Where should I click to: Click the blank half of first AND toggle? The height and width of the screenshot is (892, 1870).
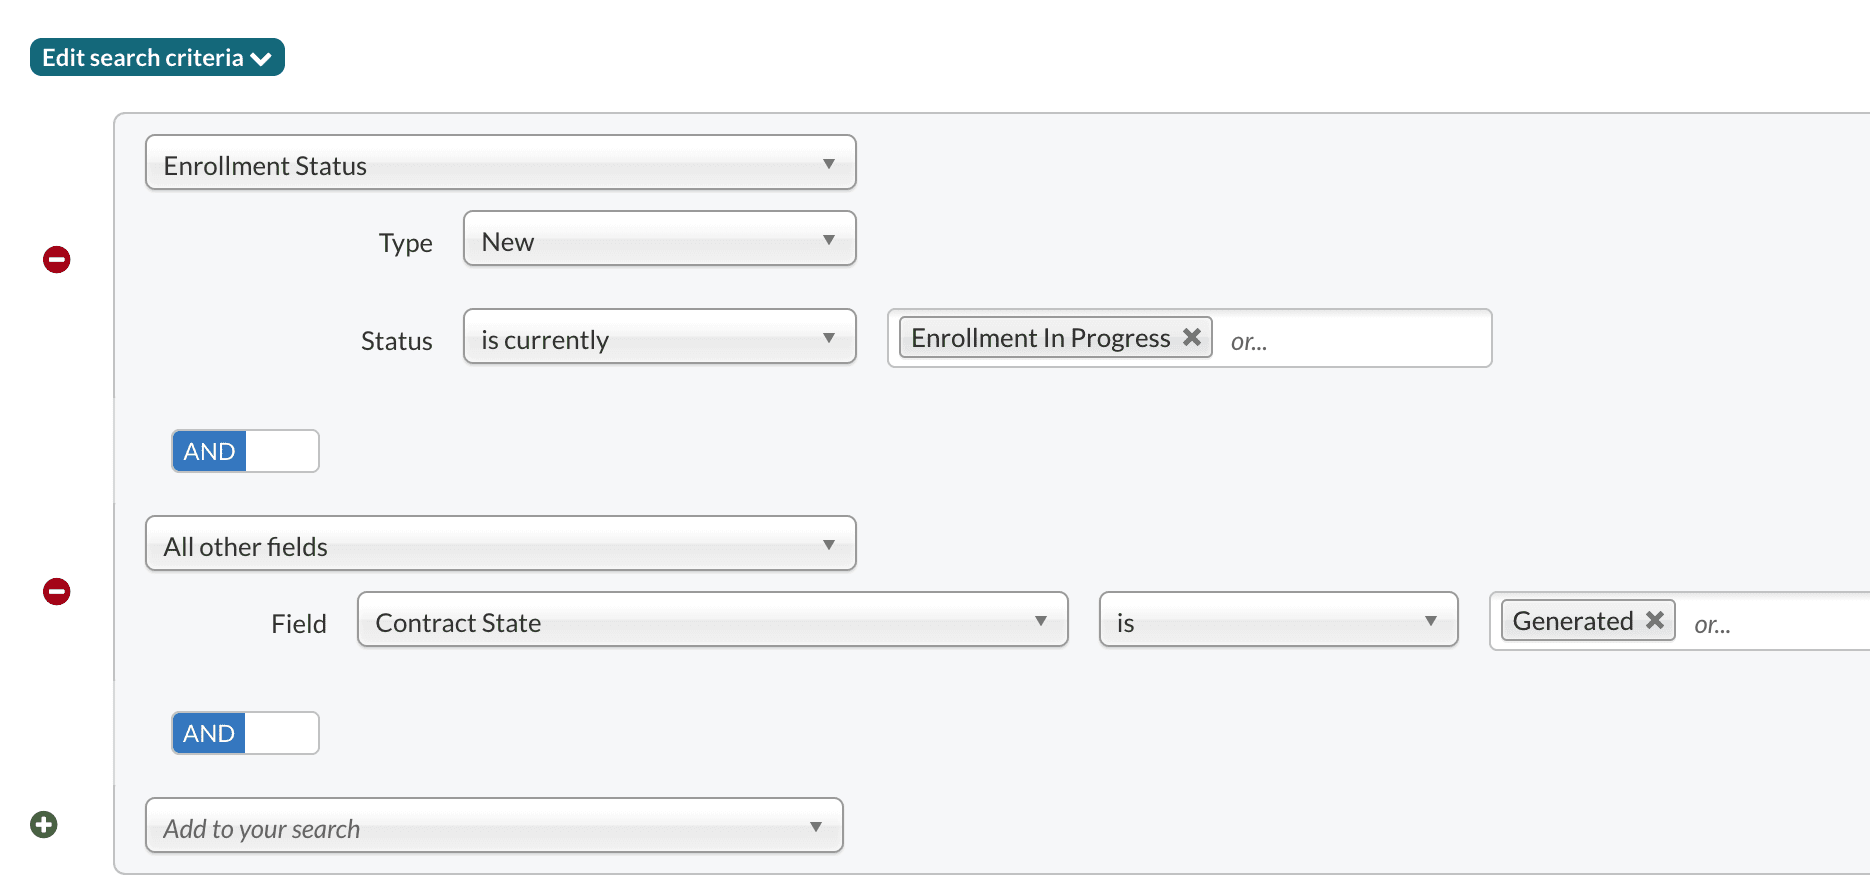tap(282, 451)
